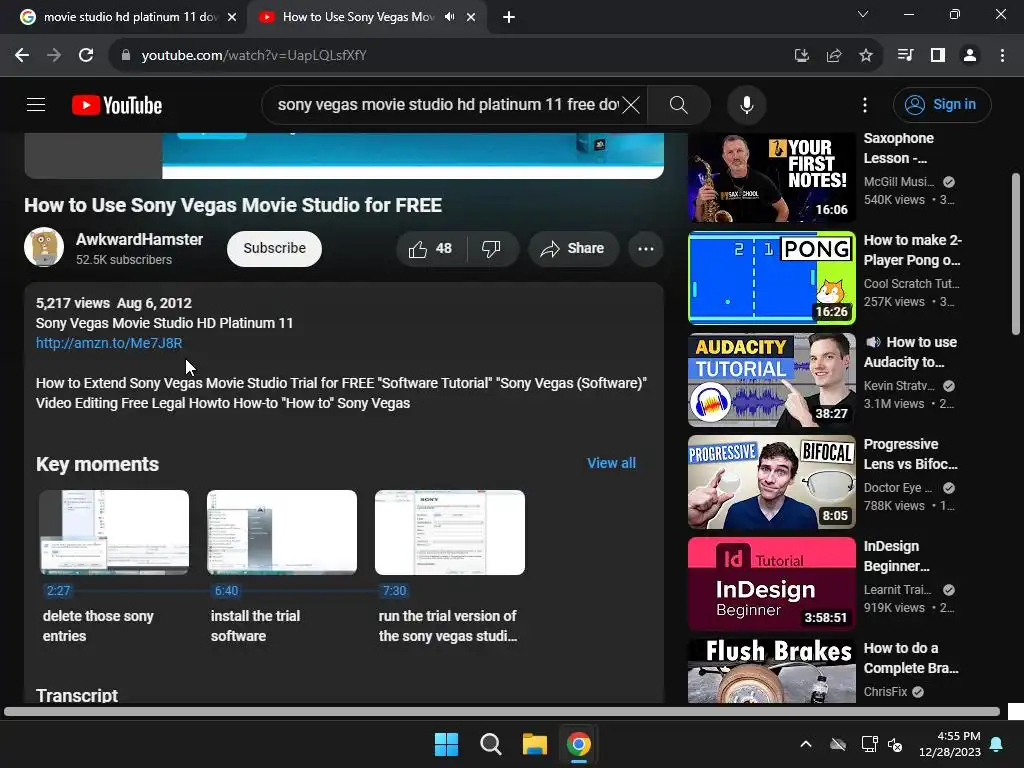The height and width of the screenshot is (768, 1024).
Task: Open the YouTube hamburger guide menu
Action: 36,104
